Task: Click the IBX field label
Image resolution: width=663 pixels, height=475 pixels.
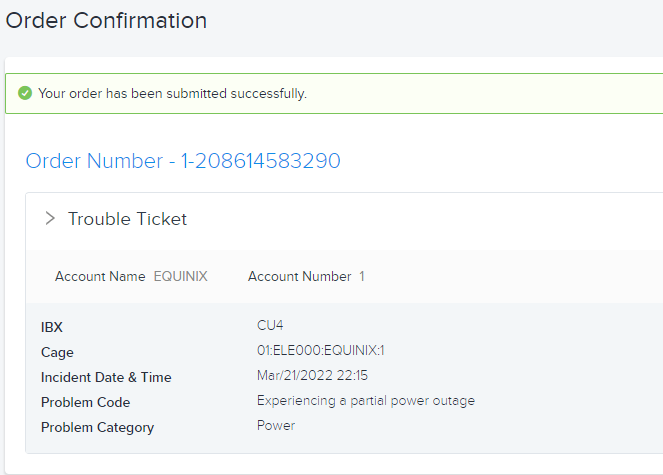Action: click(x=52, y=327)
